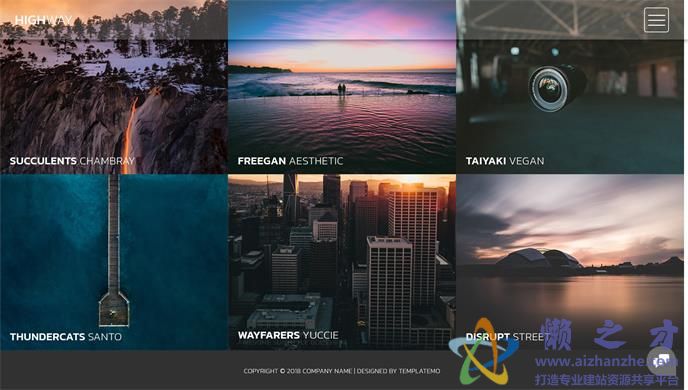
Task: Click the FREEGAN AESTHETIC caption
Action: pyautogui.click(x=290, y=161)
